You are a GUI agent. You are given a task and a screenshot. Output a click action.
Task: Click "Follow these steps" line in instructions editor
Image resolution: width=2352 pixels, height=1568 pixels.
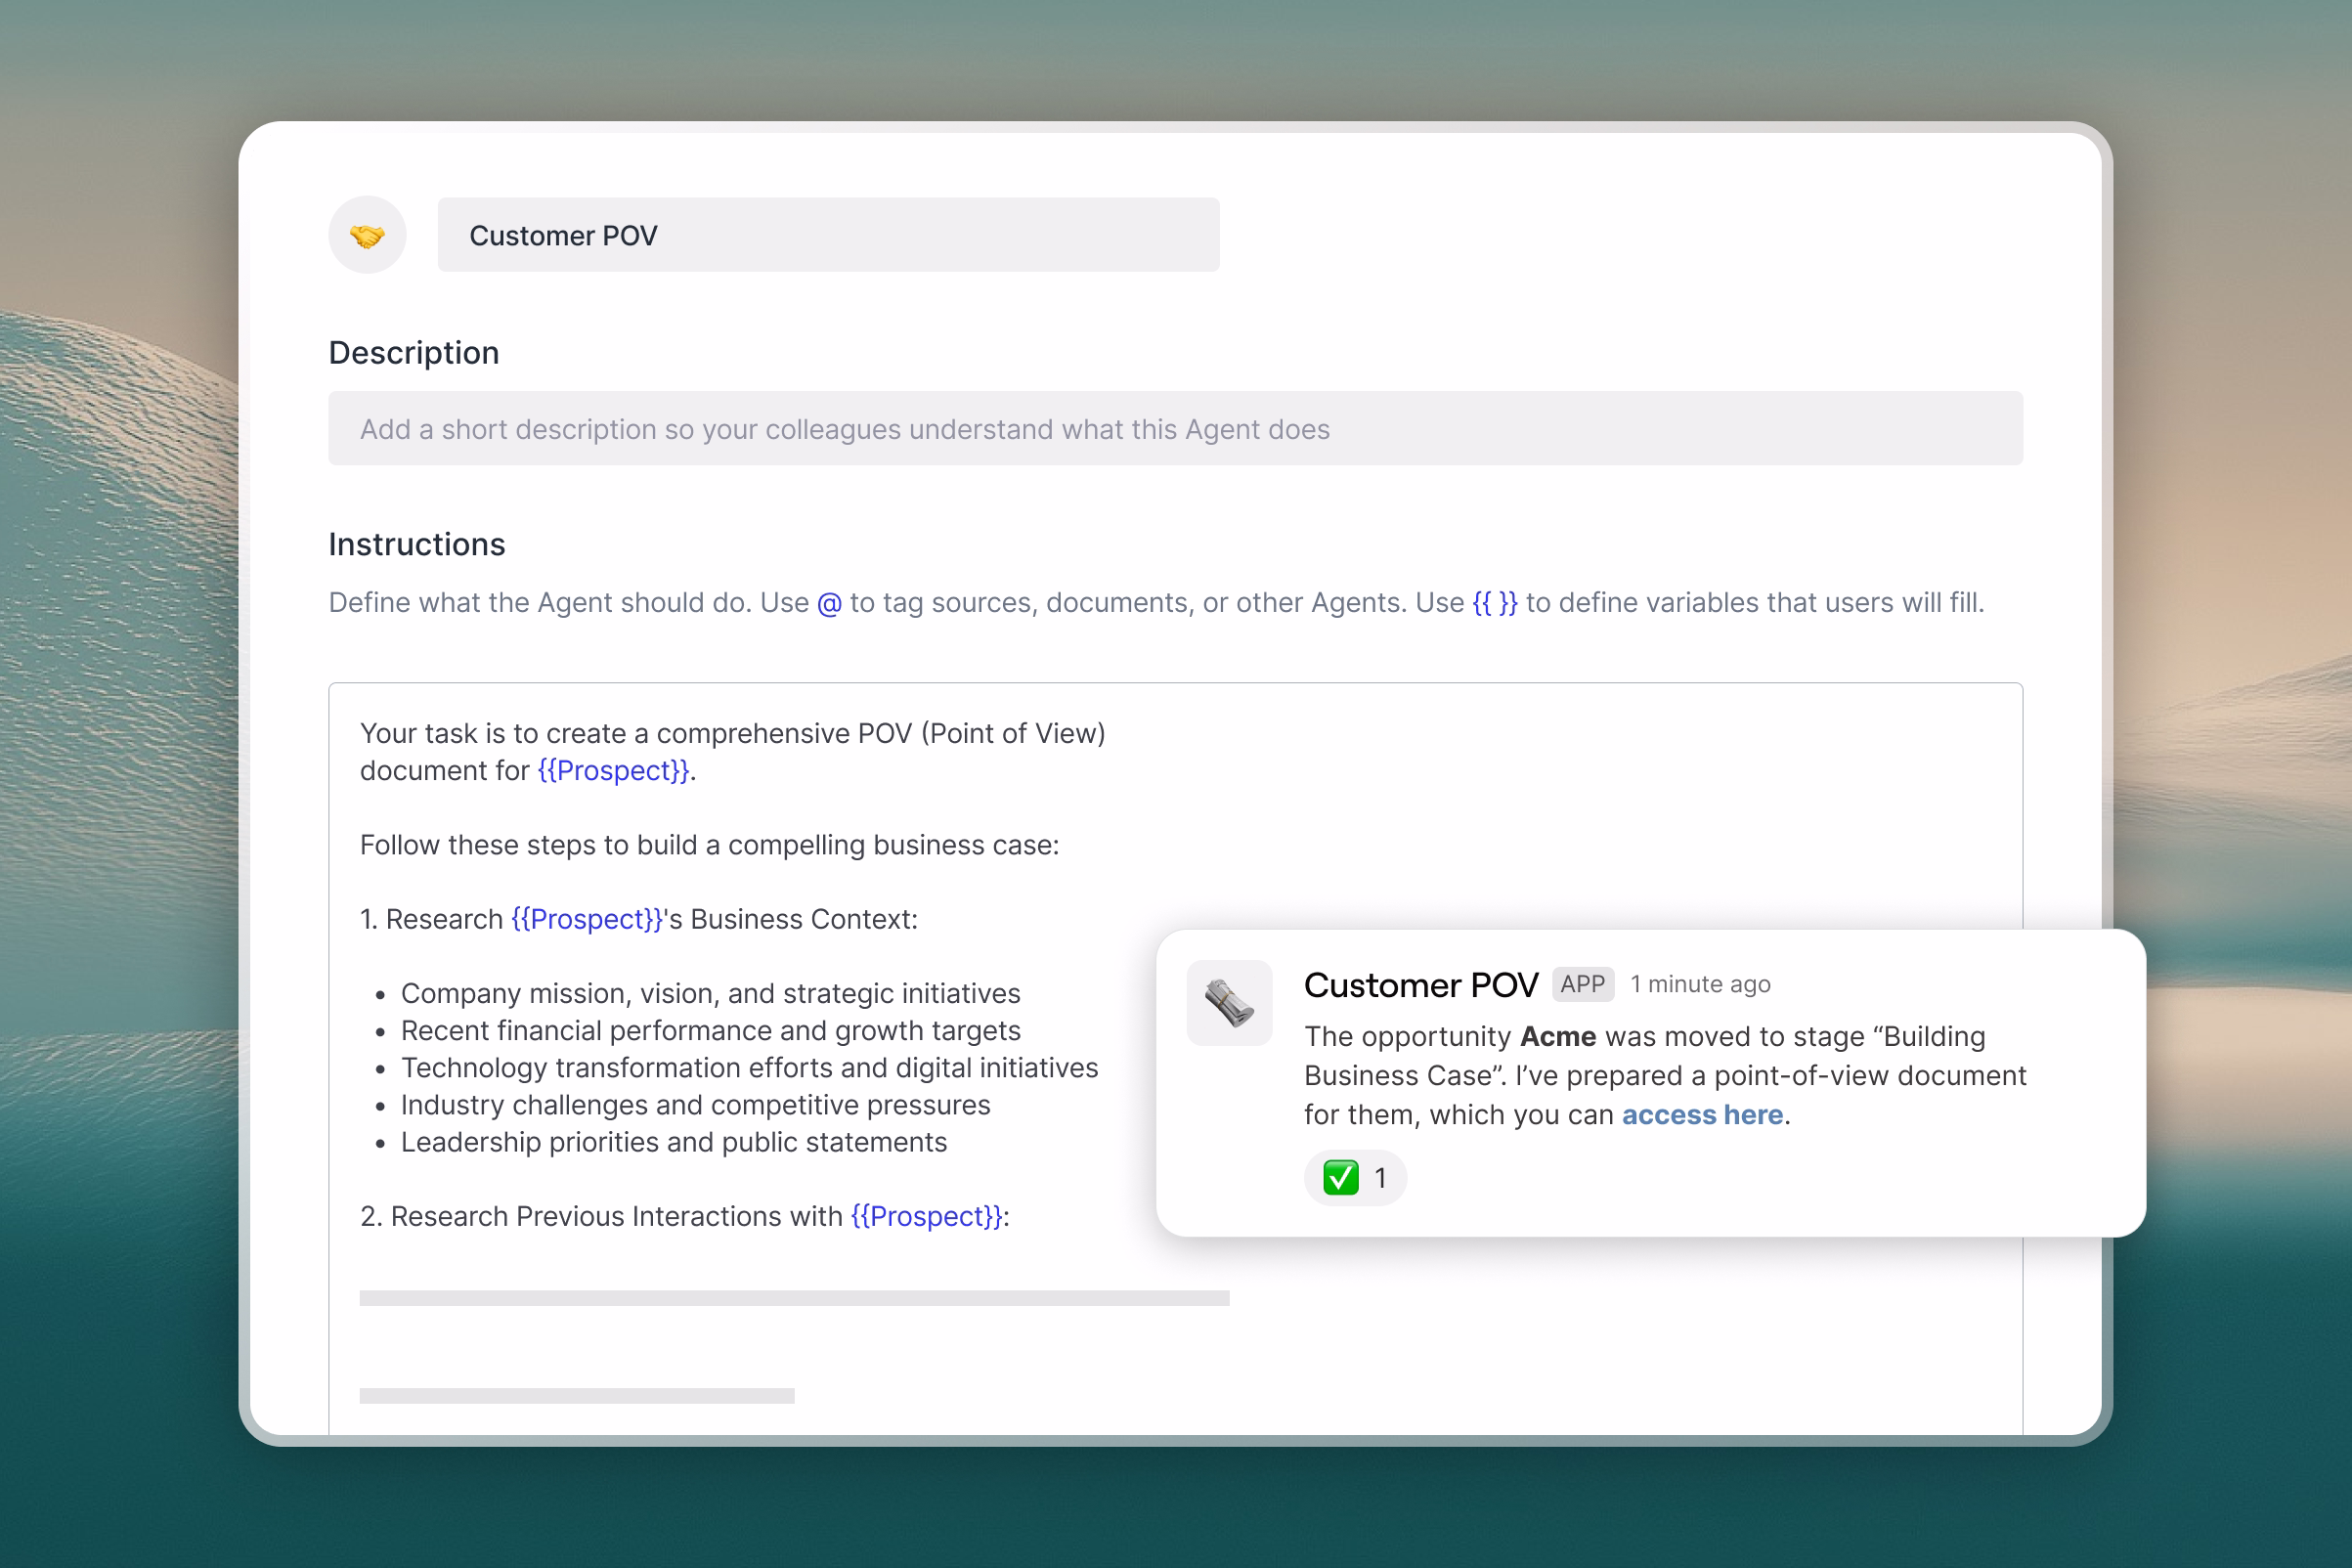pos(709,845)
